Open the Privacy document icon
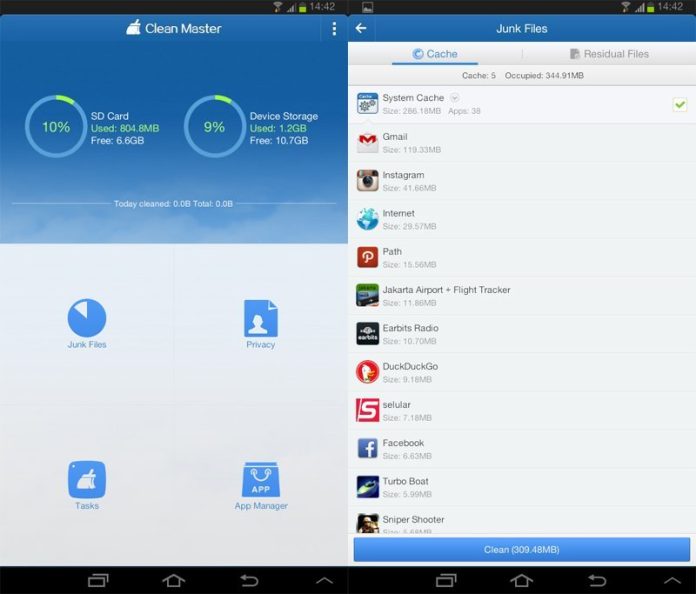Viewport: 696px width, 594px height. pyautogui.click(x=260, y=318)
